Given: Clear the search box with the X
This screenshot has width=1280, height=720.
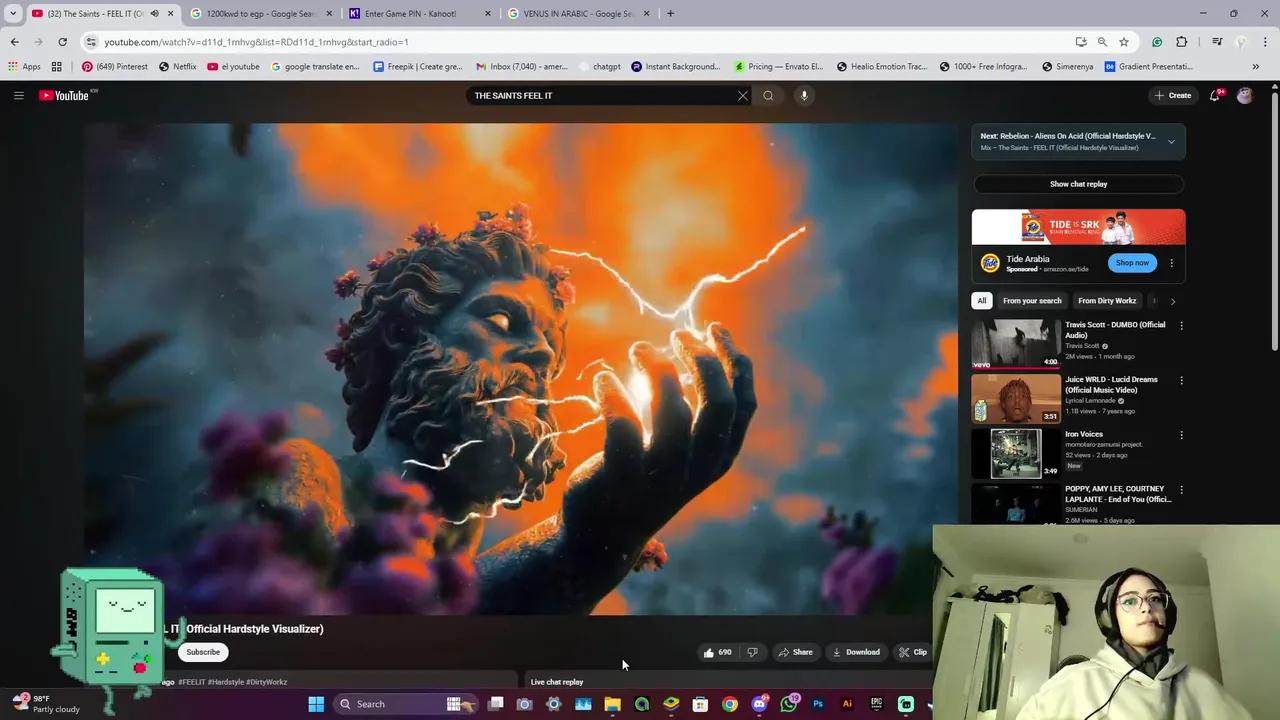Looking at the screenshot, I should (743, 95).
